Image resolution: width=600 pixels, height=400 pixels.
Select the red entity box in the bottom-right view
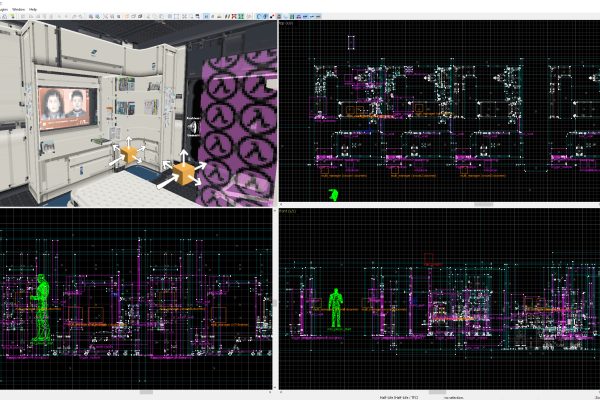(429, 258)
